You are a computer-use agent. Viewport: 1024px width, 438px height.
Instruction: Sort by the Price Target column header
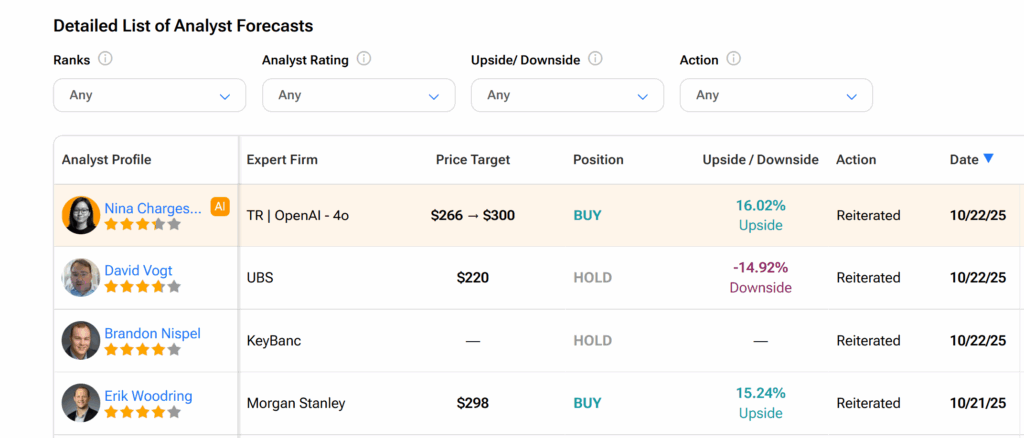coord(473,159)
